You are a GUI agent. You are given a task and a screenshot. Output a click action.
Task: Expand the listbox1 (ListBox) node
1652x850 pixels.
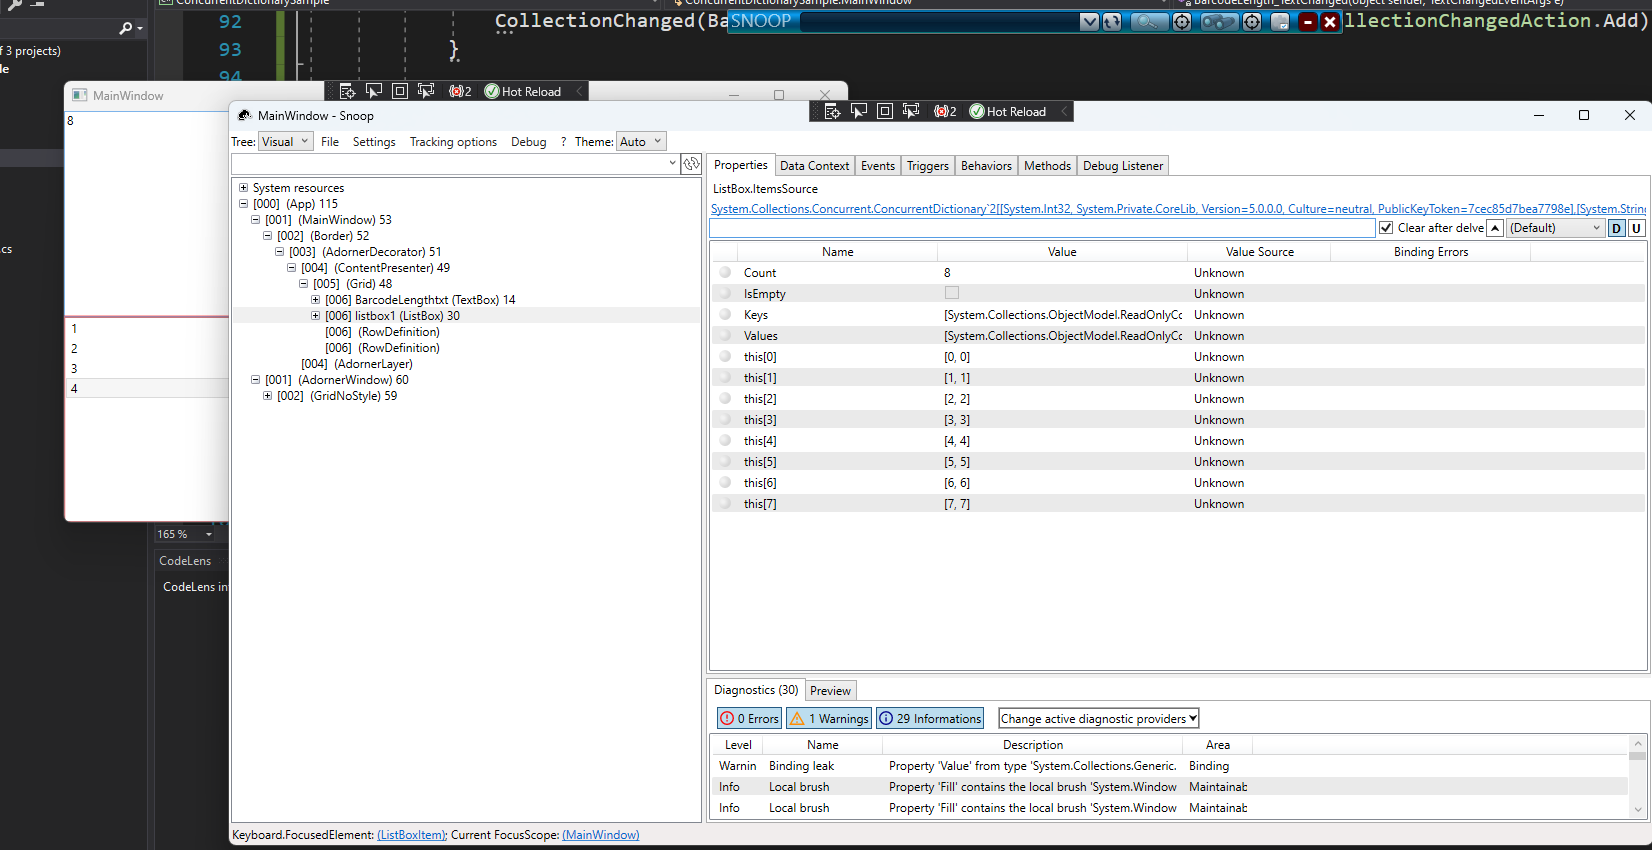315,315
